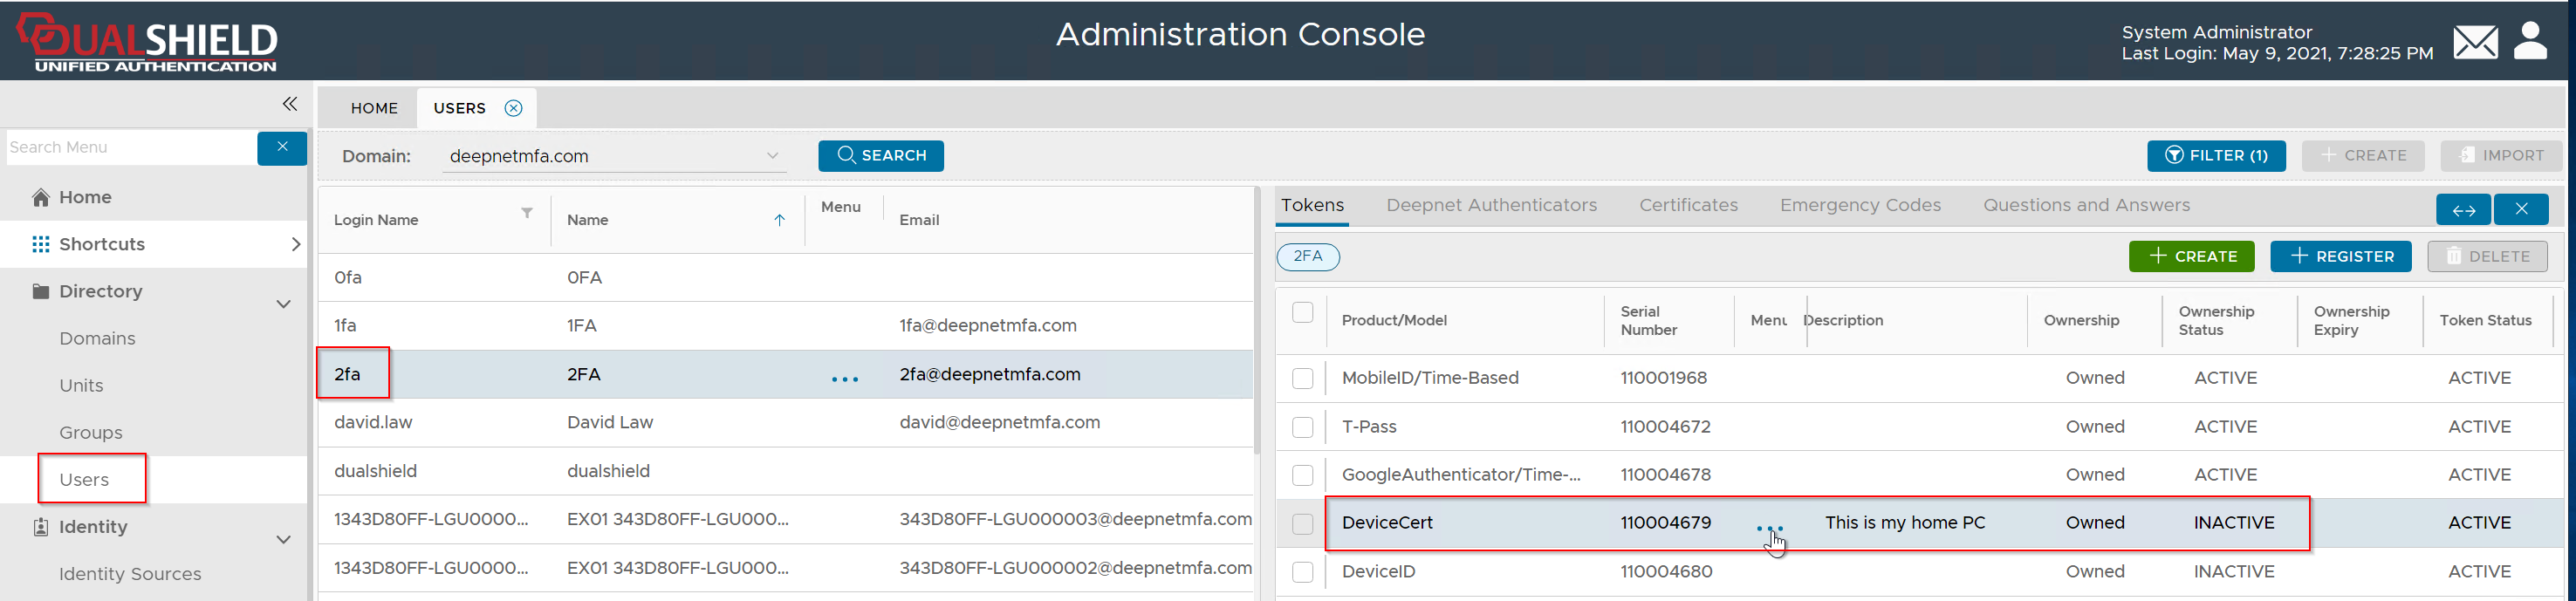Expand the token panel with arrows icon
The height and width of the screenshot is (601, 2576).
(x=2463, y=209)
